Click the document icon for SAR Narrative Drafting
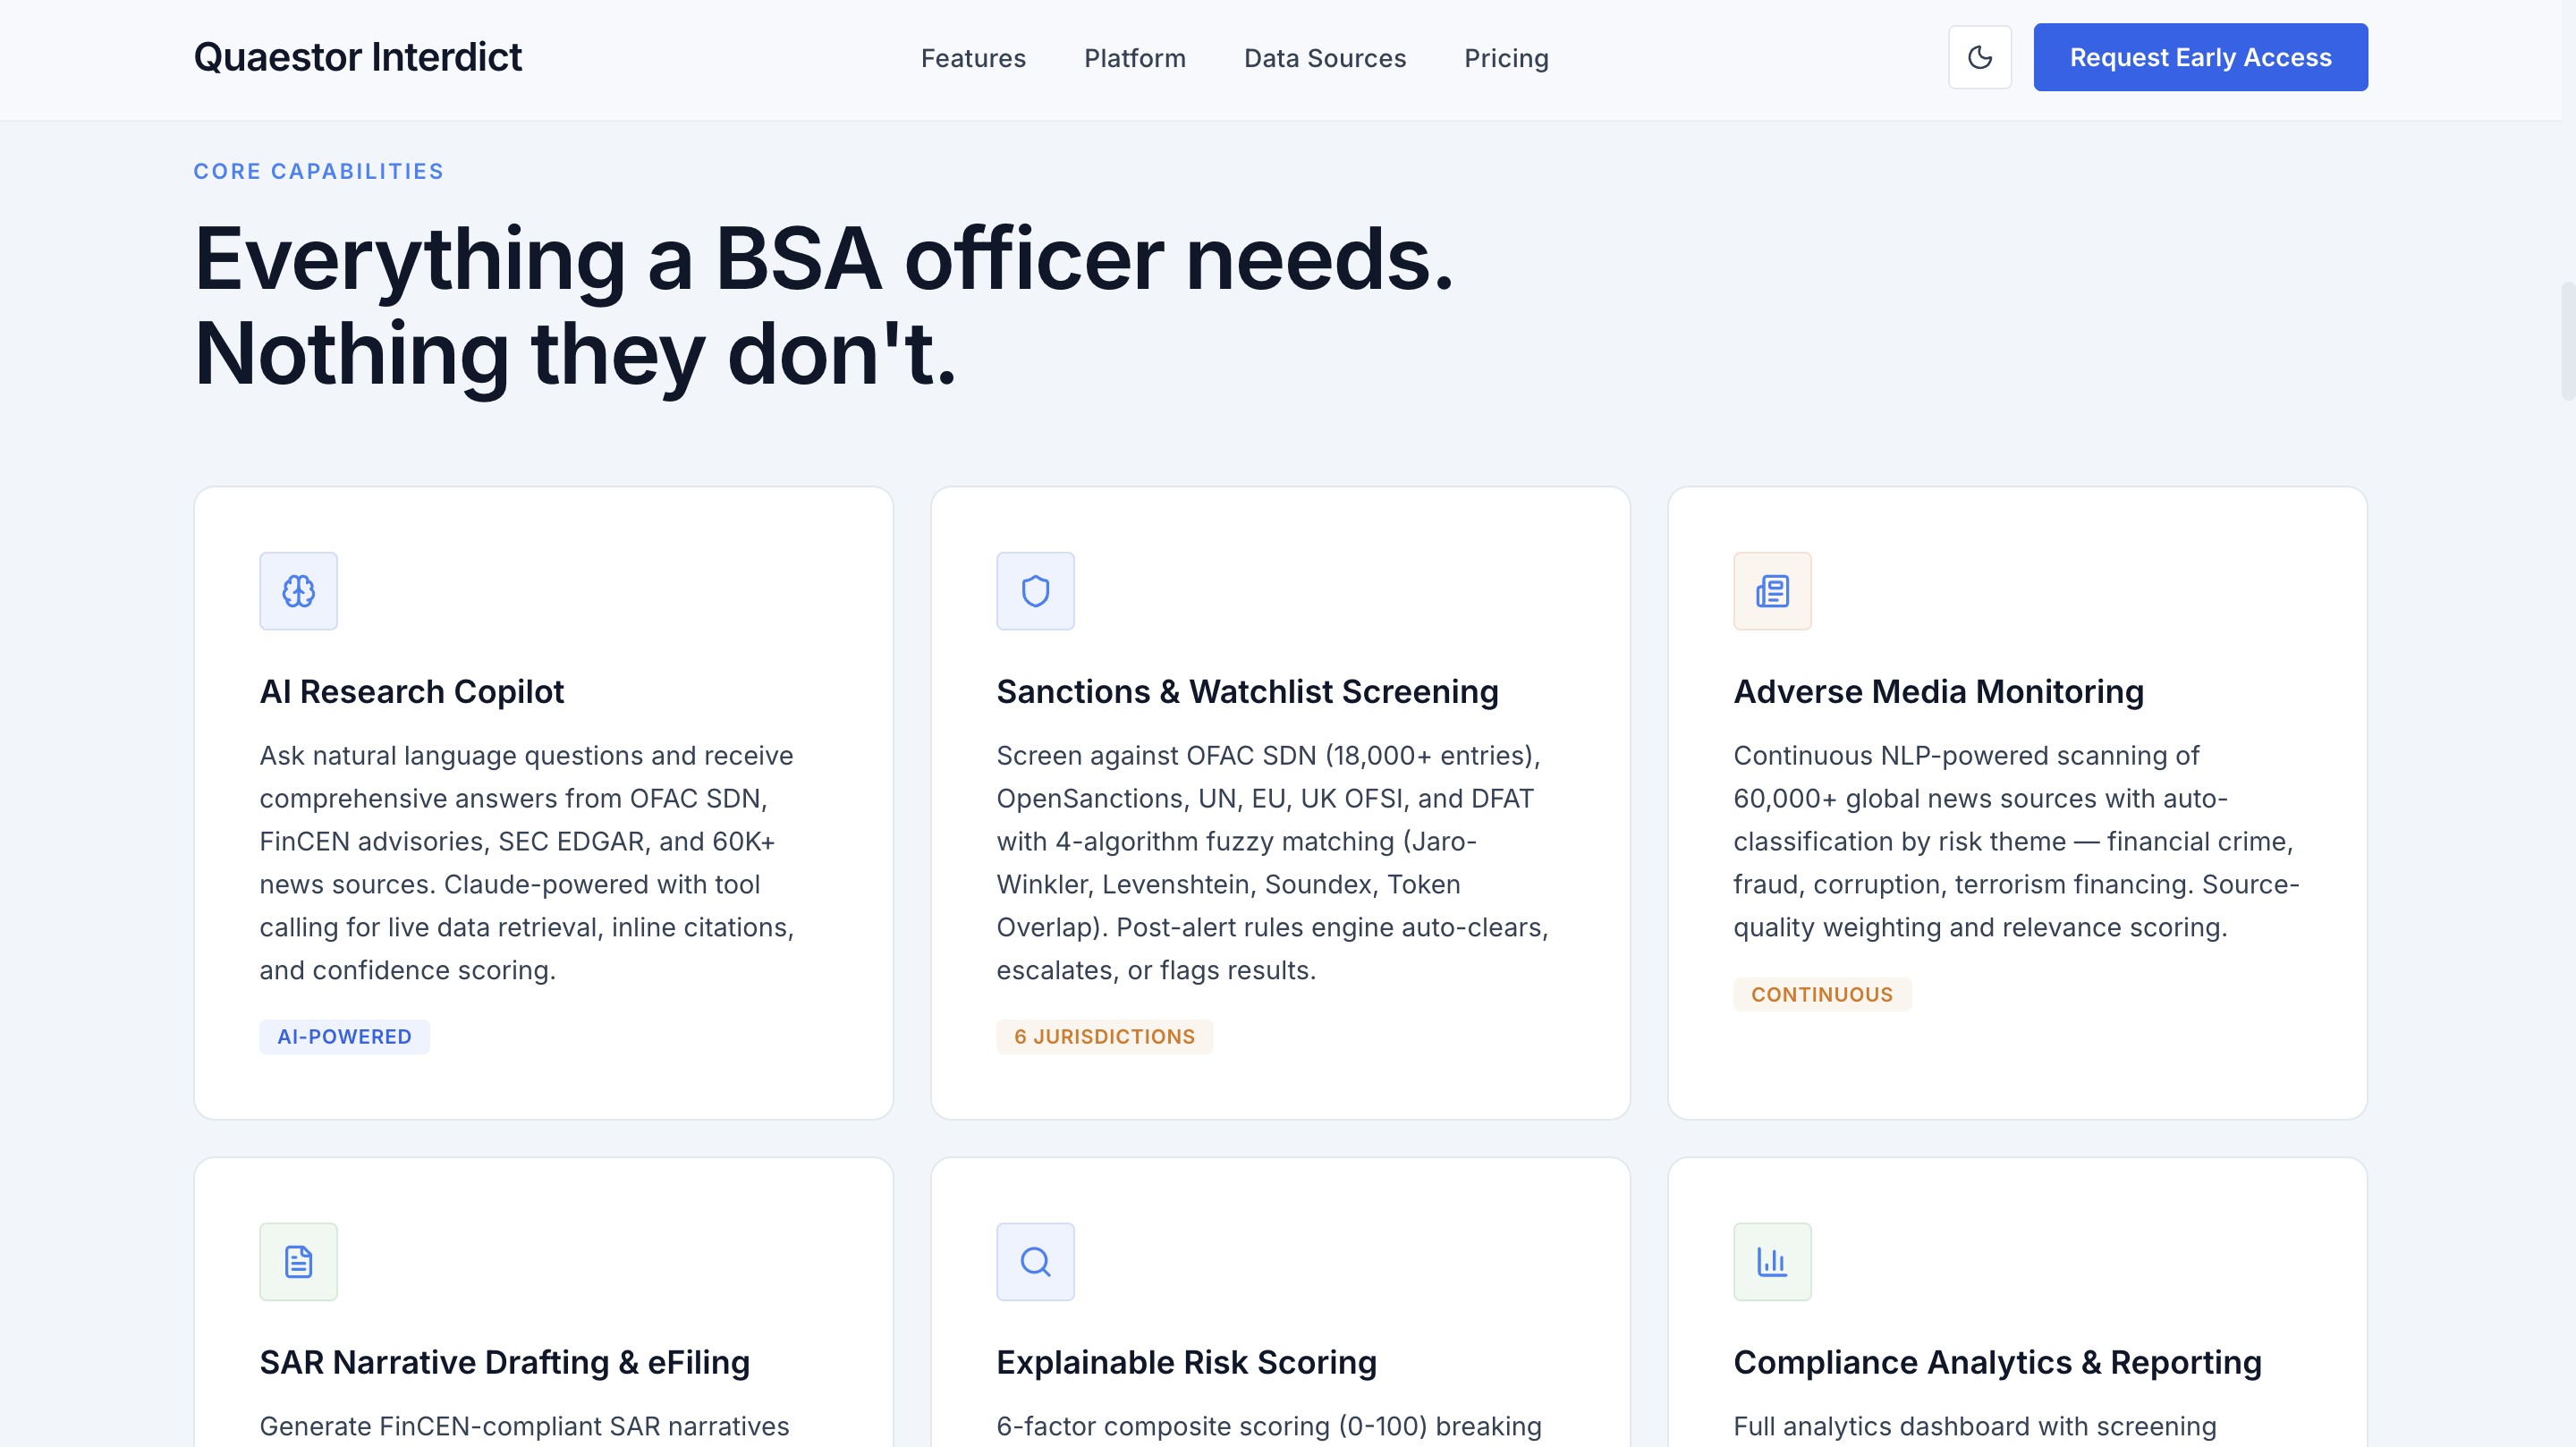The image size is (2576, 1447). pyautogui.click(x=298, y=1261)
